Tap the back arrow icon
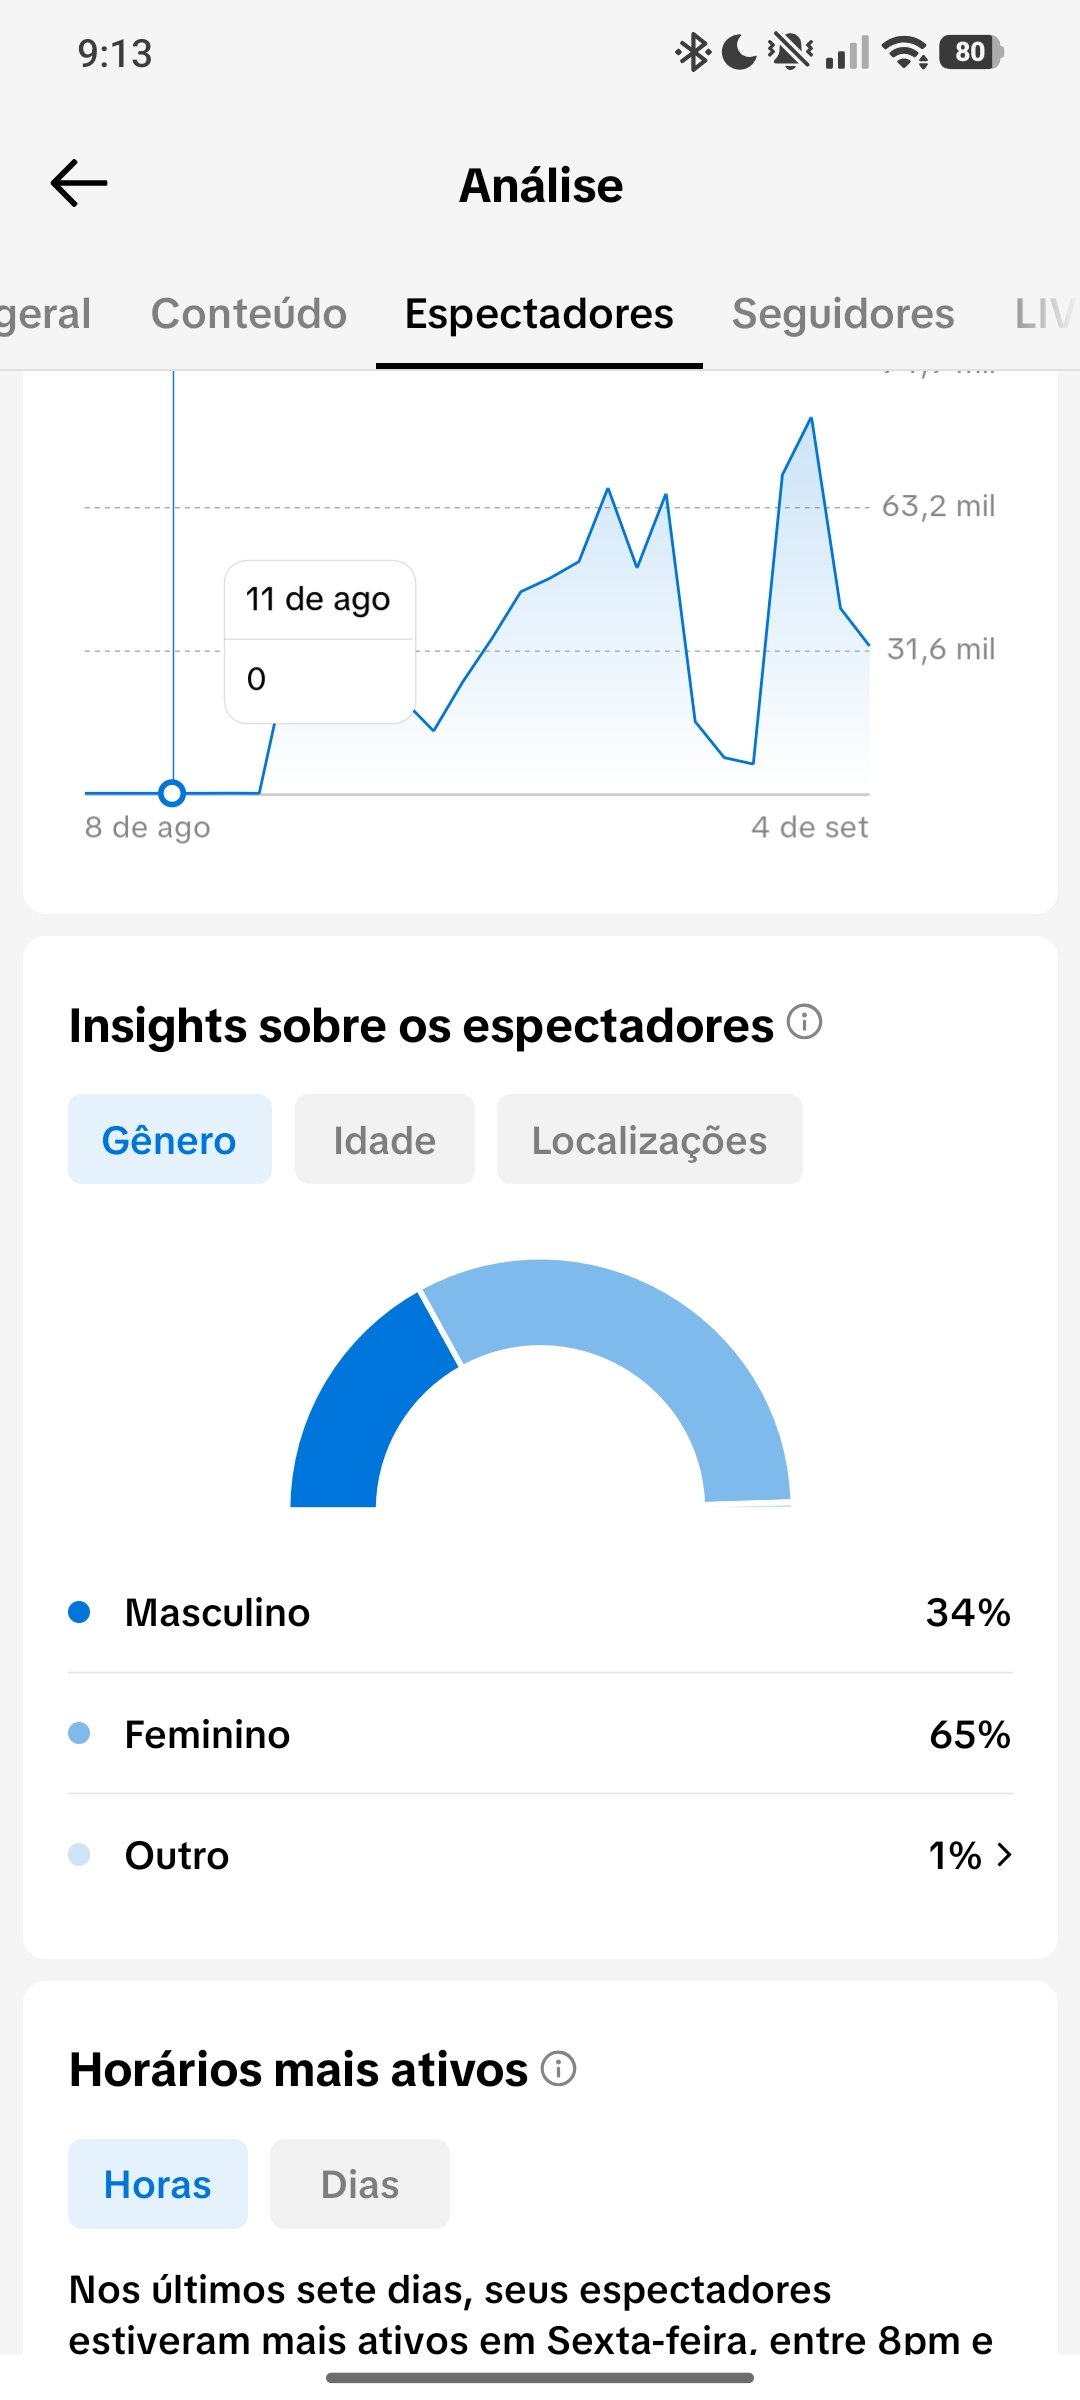 click(x=79, y=183)
